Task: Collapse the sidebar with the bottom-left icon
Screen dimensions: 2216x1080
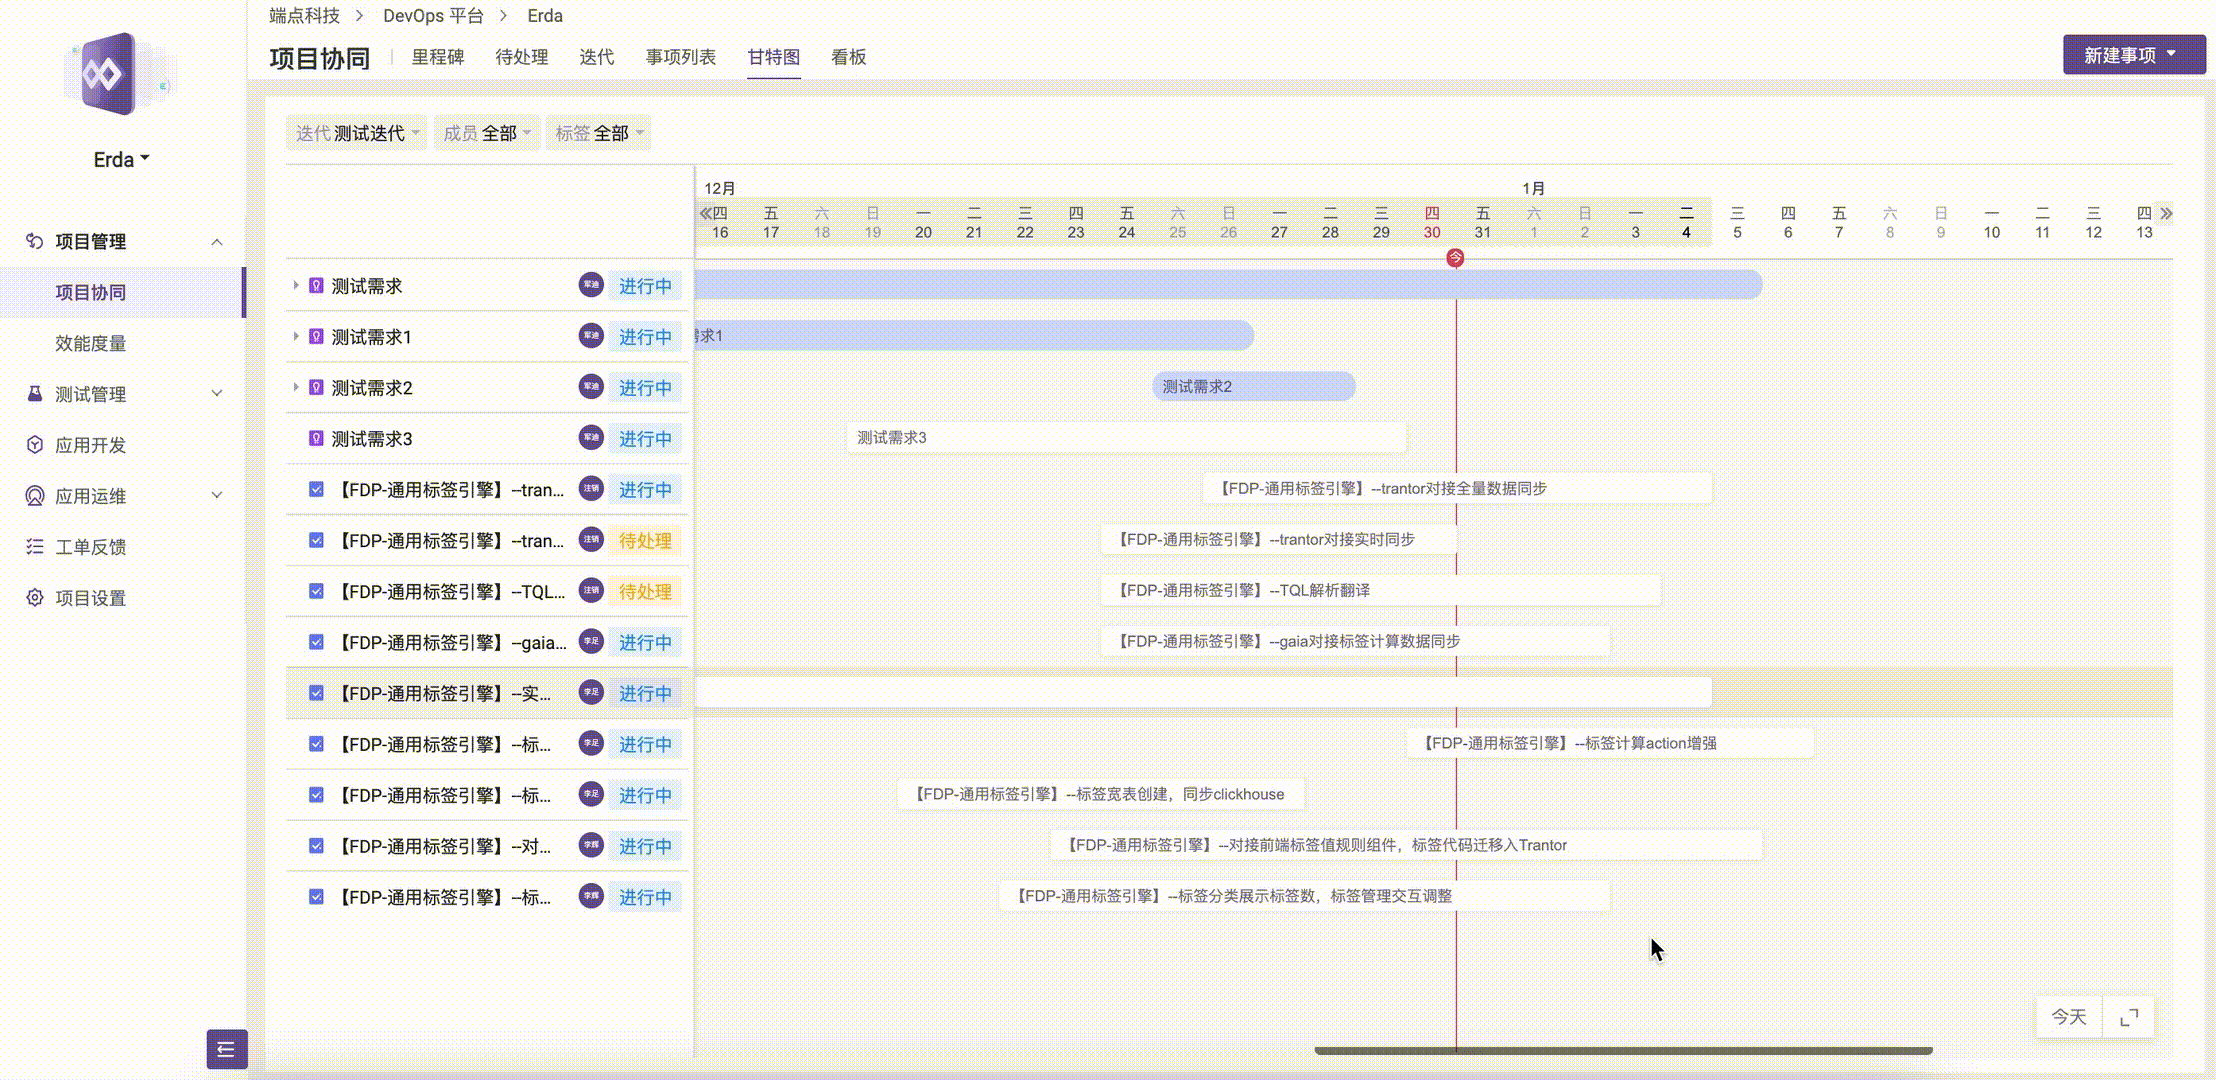Action: click(x=226, y=1050)
